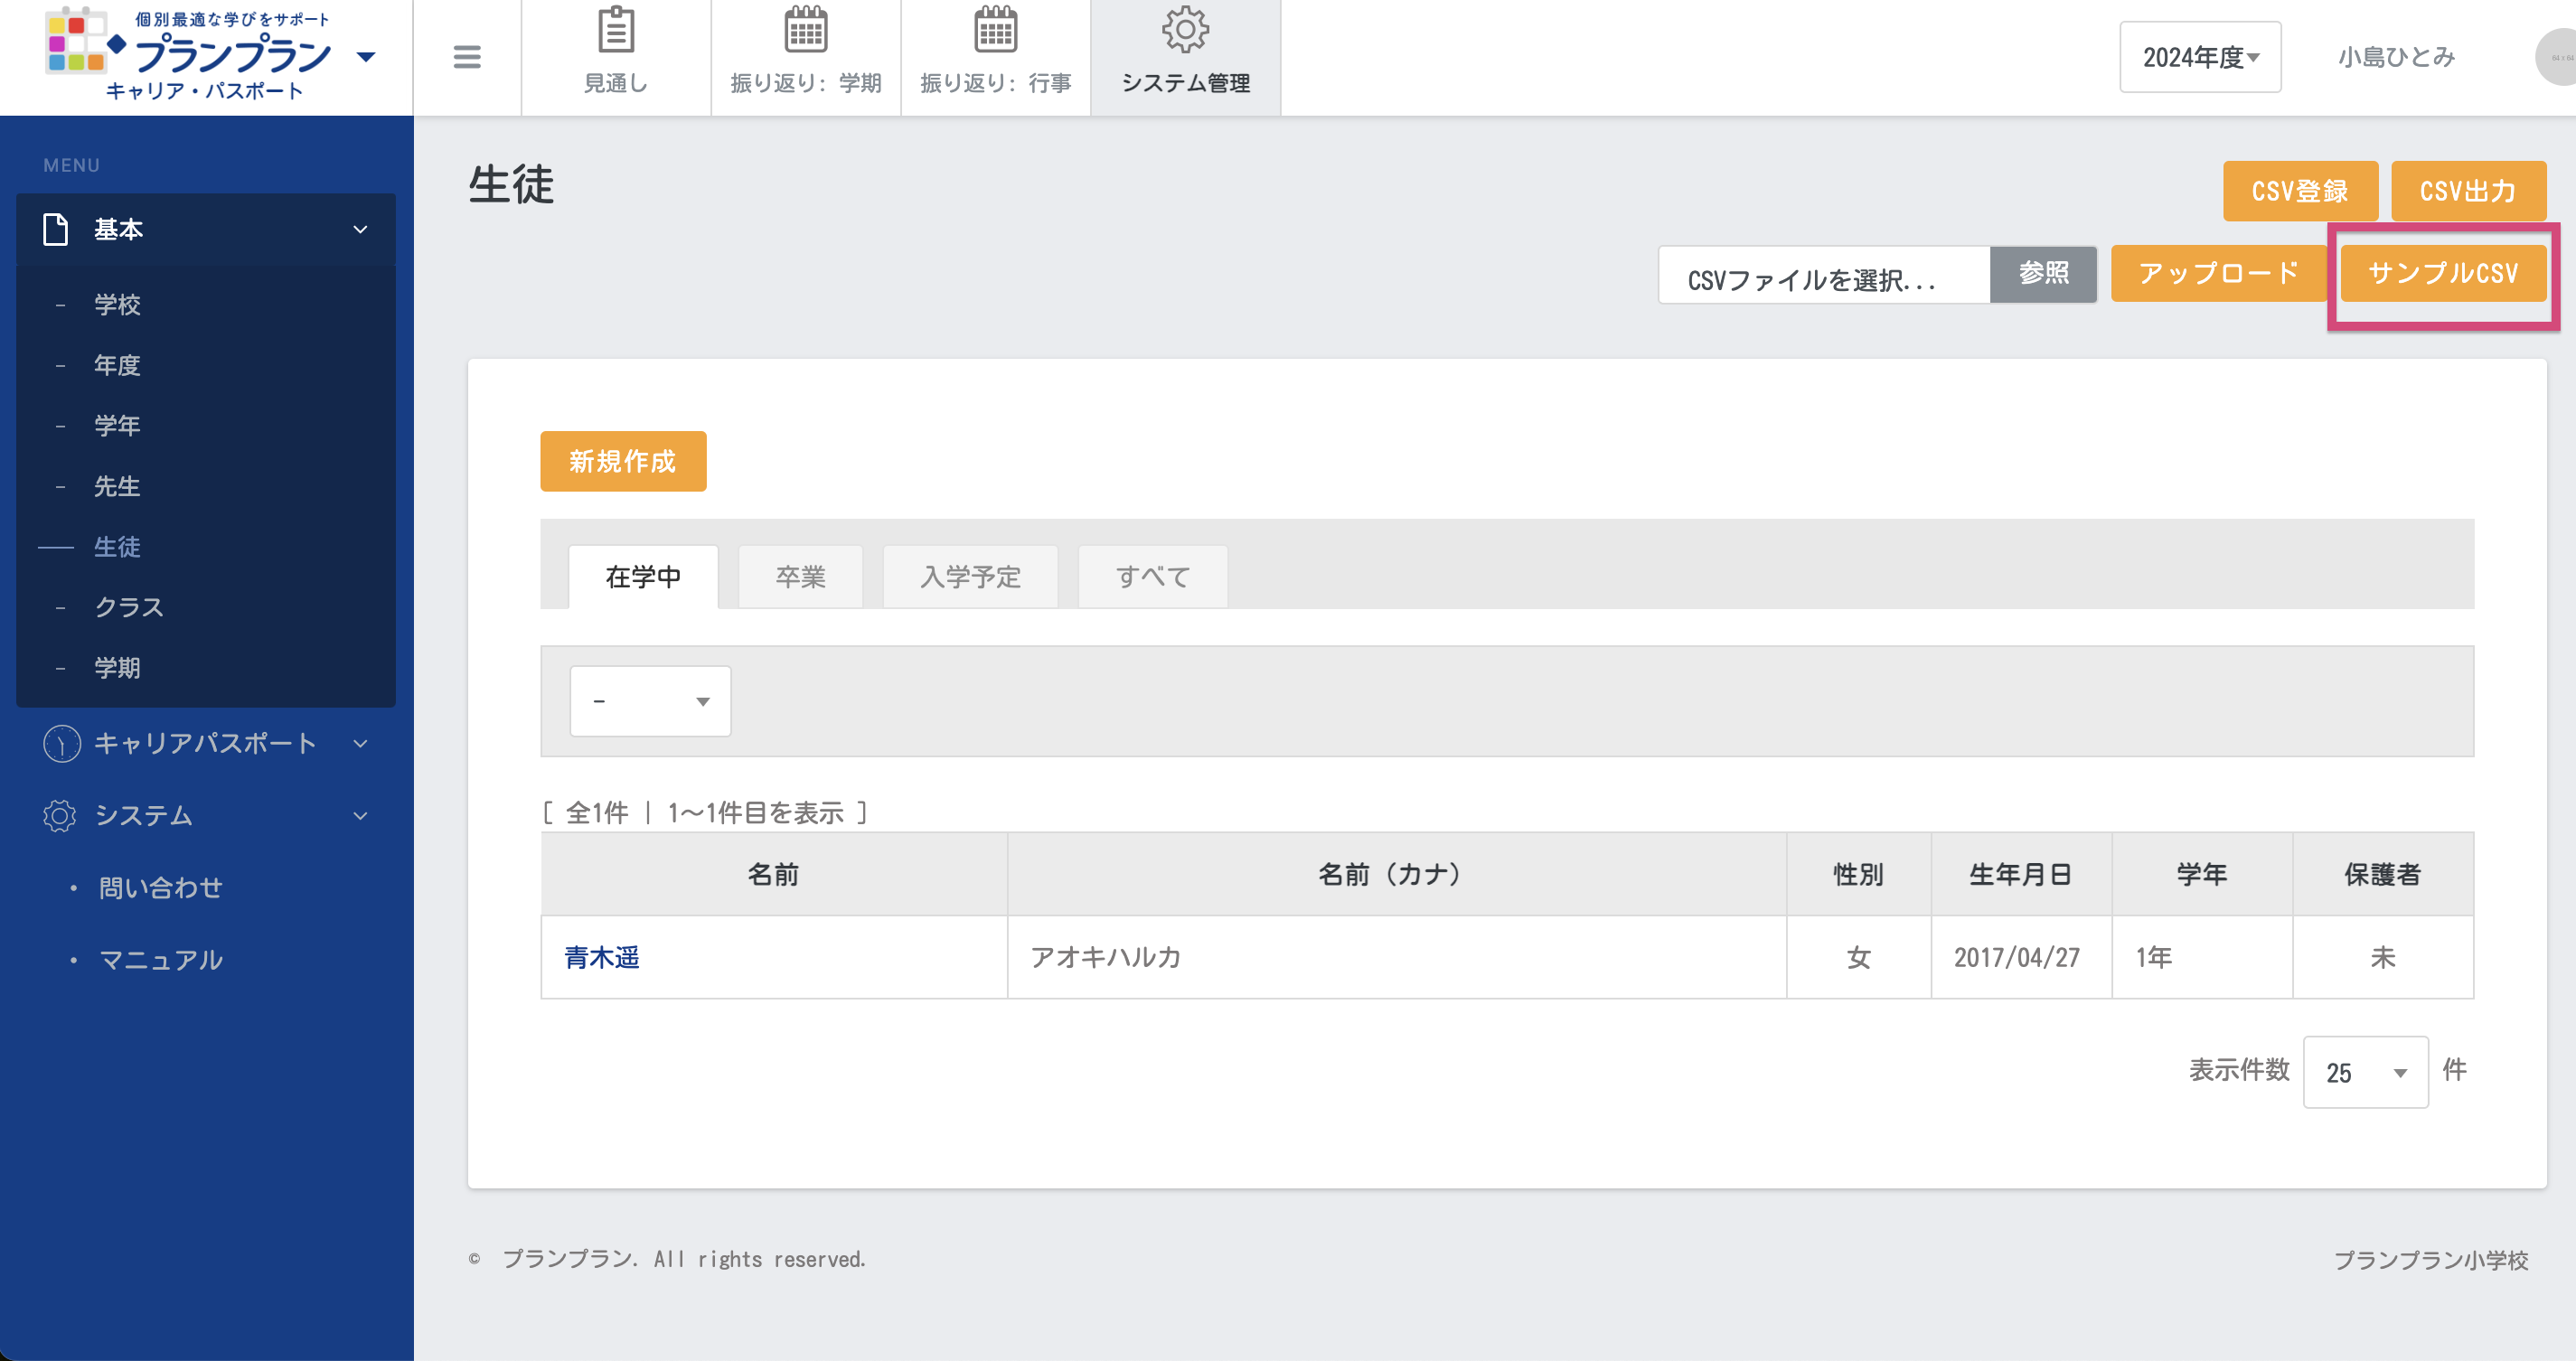
Task: Open student 青木遥 link
Action: point(601,957)
